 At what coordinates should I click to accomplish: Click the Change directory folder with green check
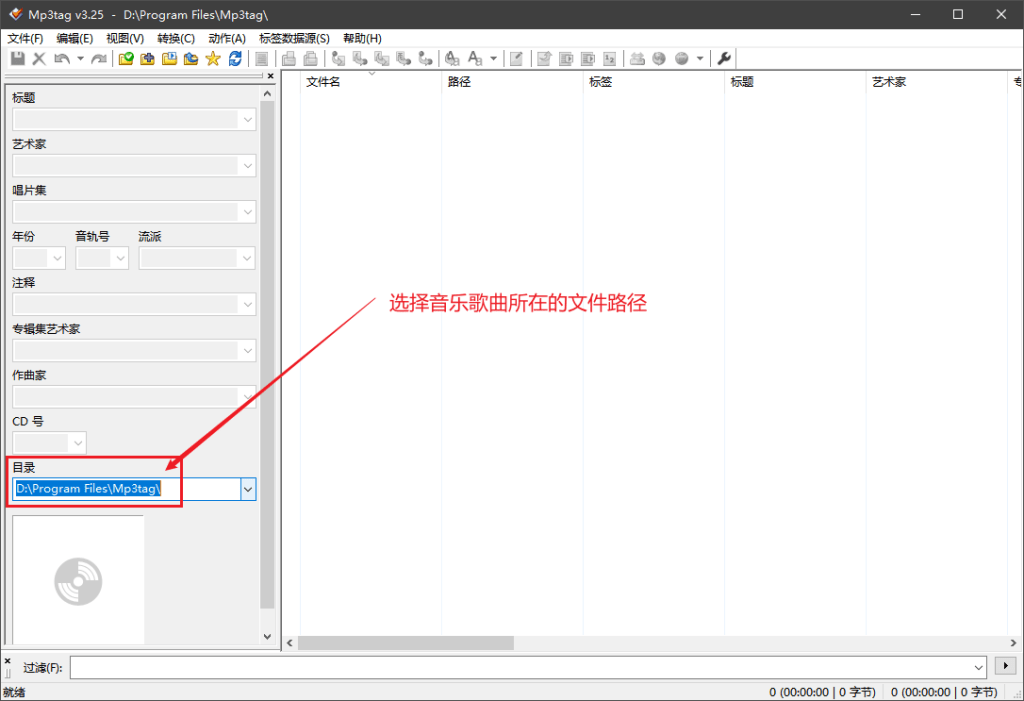point(126,59)
